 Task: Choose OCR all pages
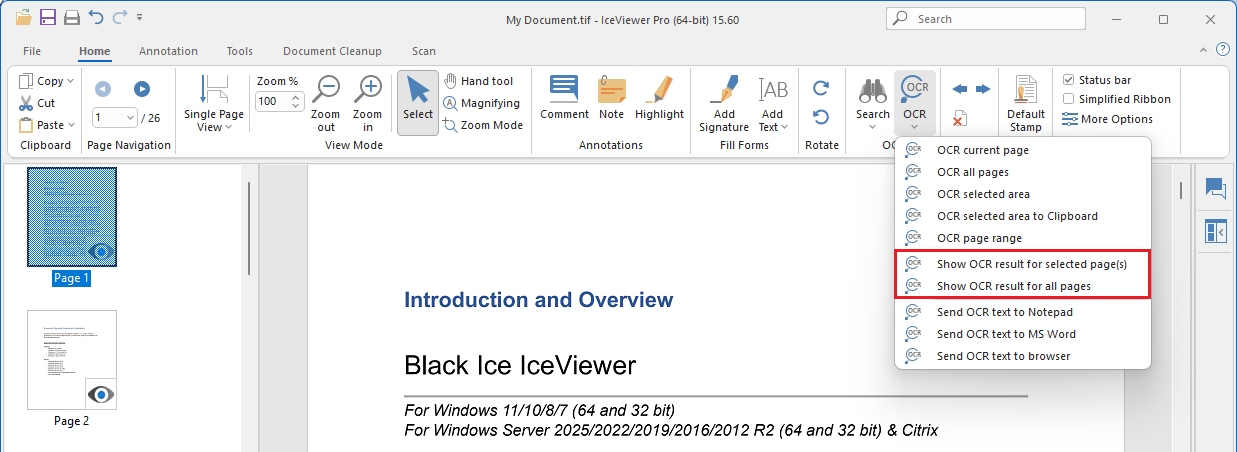(1022, 172)
